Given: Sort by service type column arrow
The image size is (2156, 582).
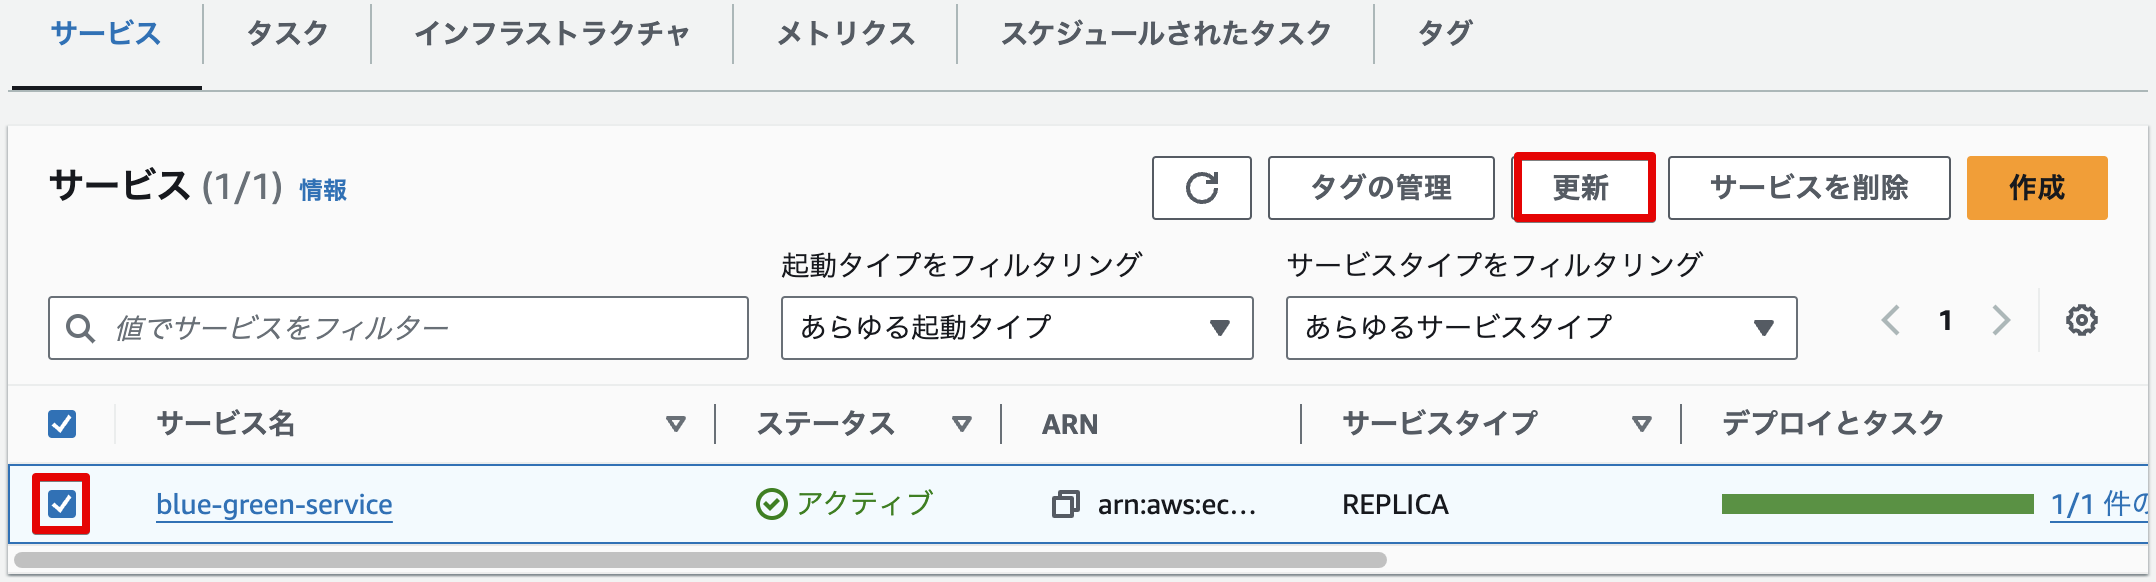Looking at the screenshot, I should [1641, 424].
